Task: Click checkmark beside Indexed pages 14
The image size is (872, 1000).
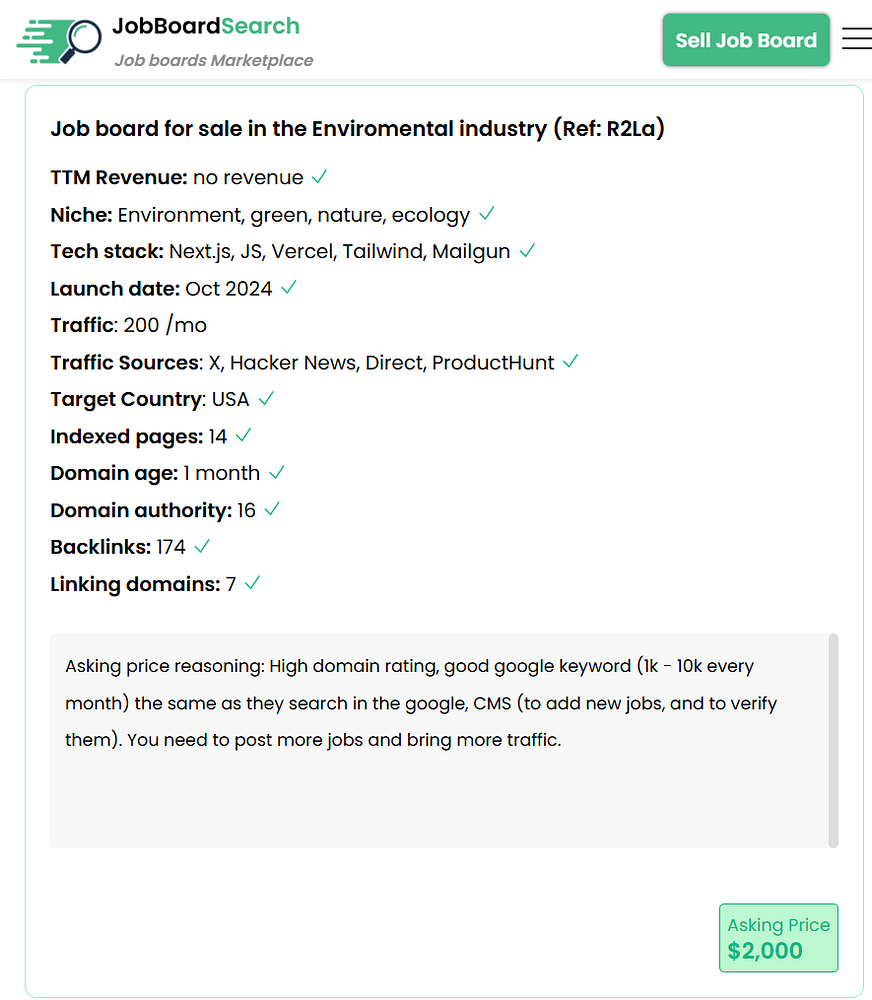Action: (x=243, y=436)
